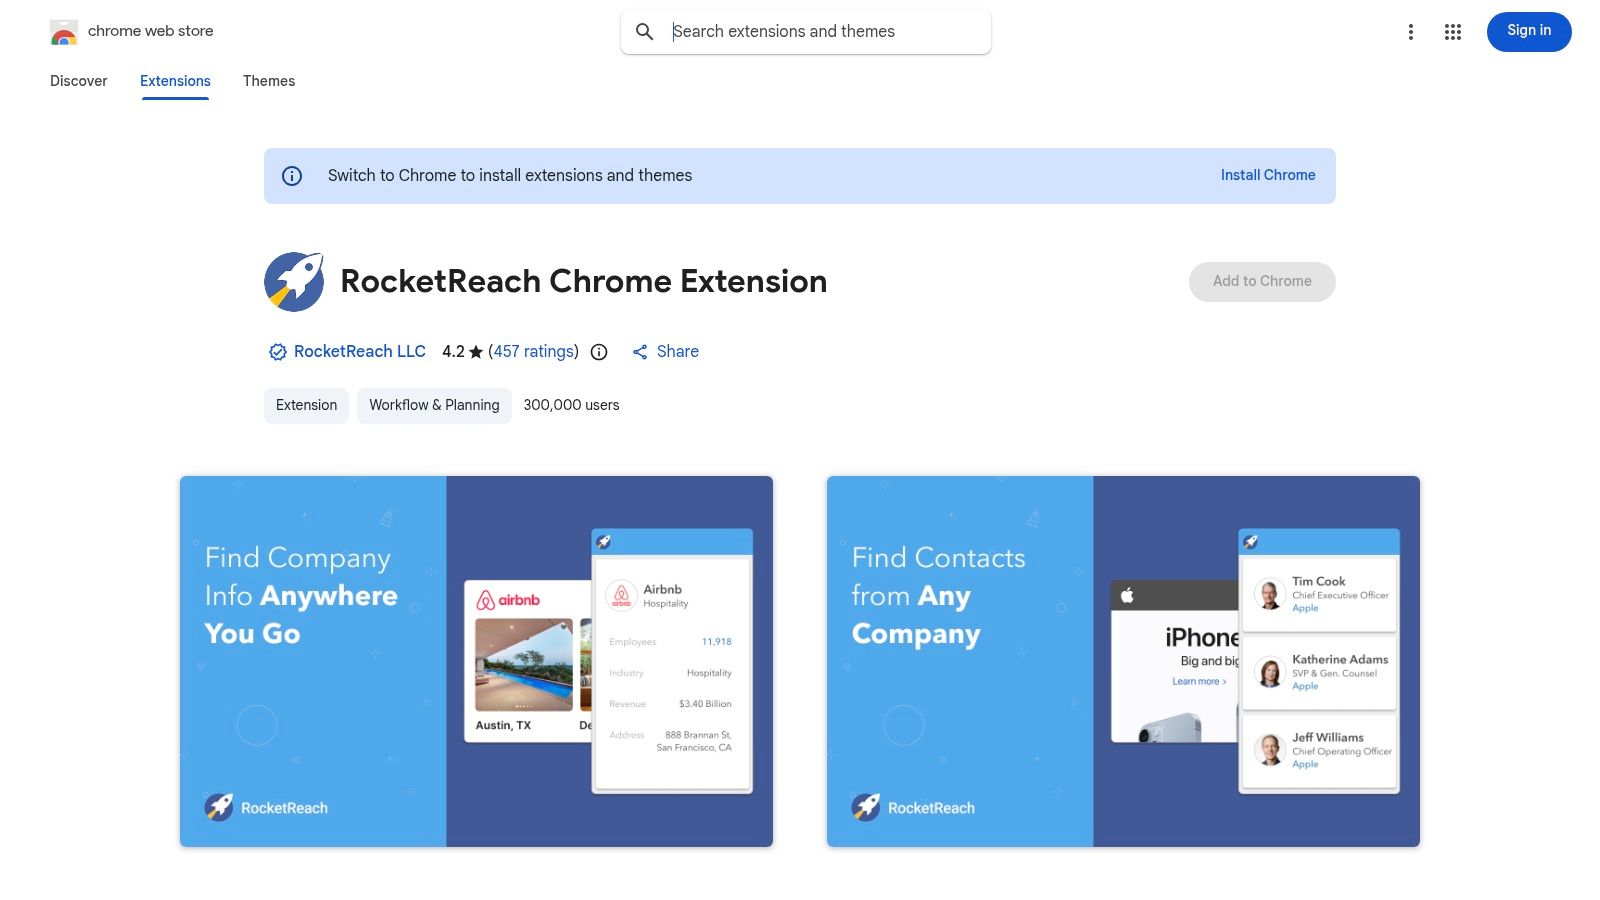
Task: Click the ratings info circle icon
Action: (x=599, y=352)
